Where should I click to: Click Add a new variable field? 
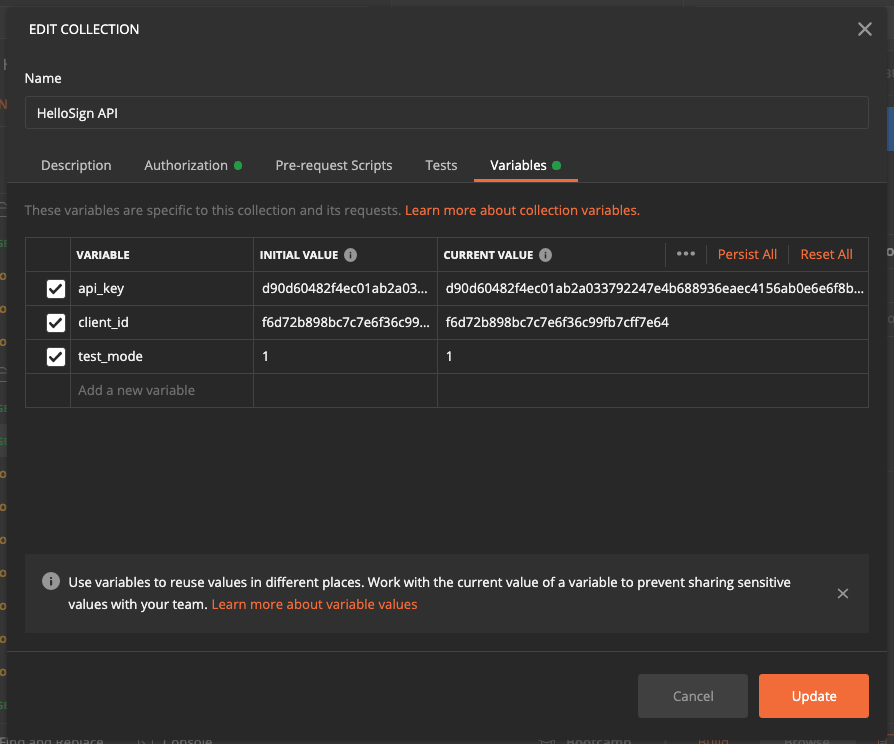pyautogui.click(x=162, y=391)
